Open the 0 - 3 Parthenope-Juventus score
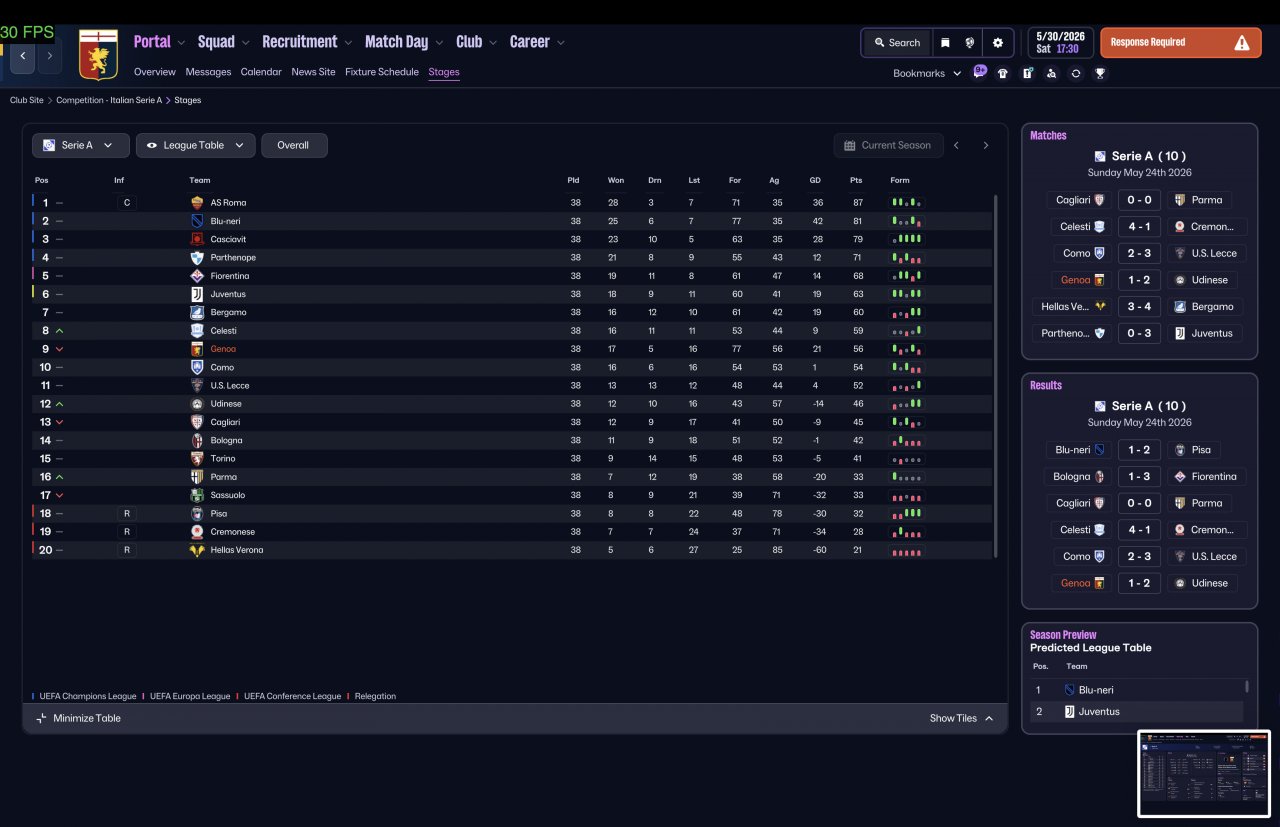Viewport: 1280px width, 827px height. 1139,333
